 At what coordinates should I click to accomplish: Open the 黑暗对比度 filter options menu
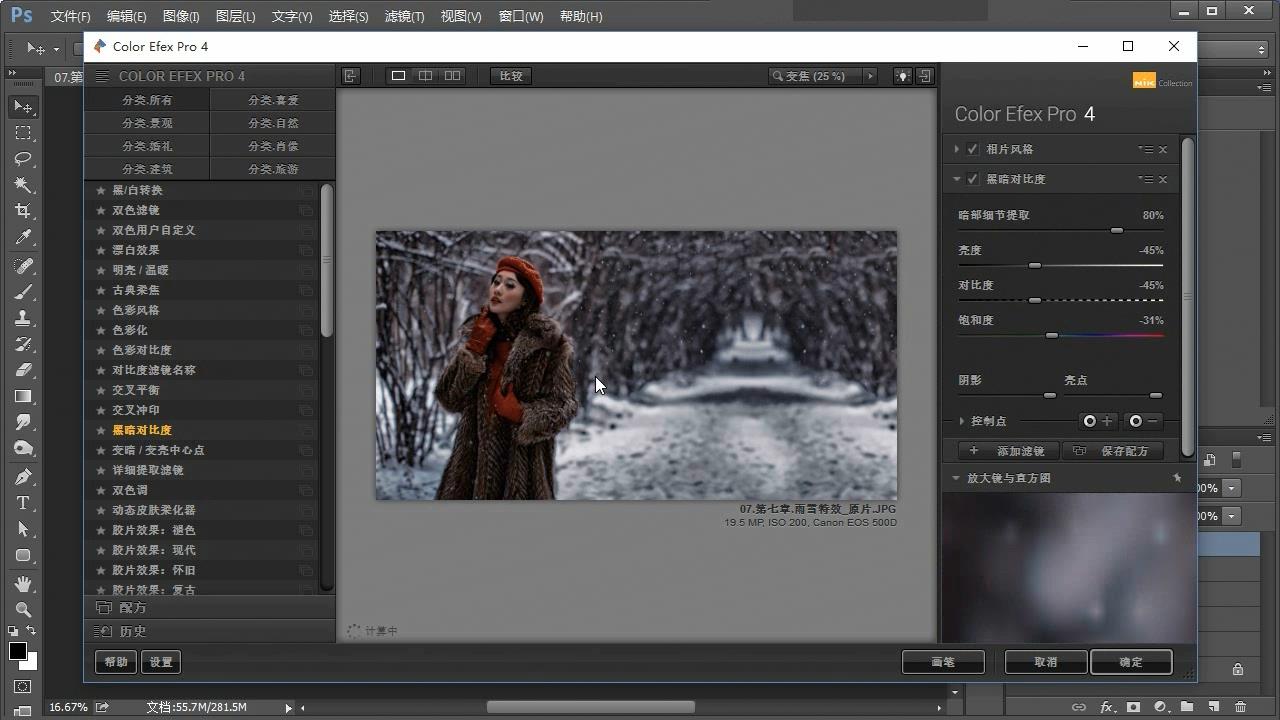(1145, 179)
